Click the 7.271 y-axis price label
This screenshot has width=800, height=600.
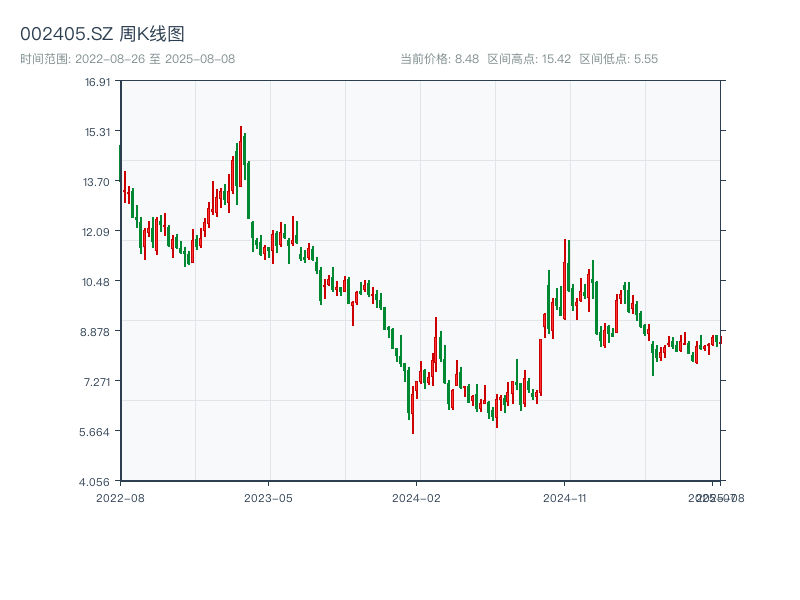point(97,381)
